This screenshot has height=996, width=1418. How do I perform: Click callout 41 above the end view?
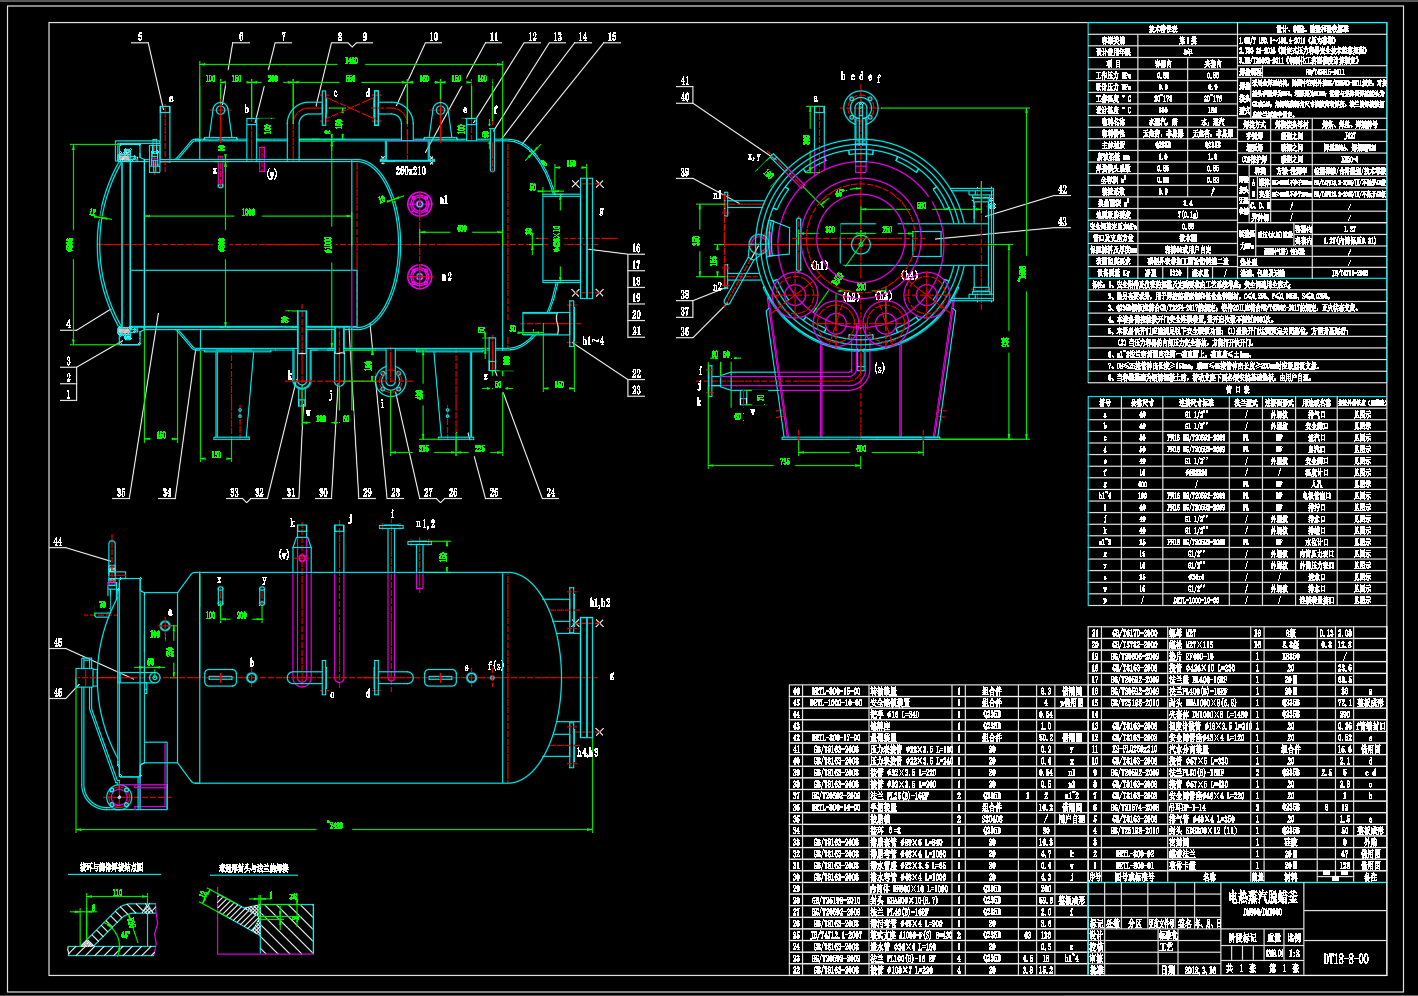[685, 81]
